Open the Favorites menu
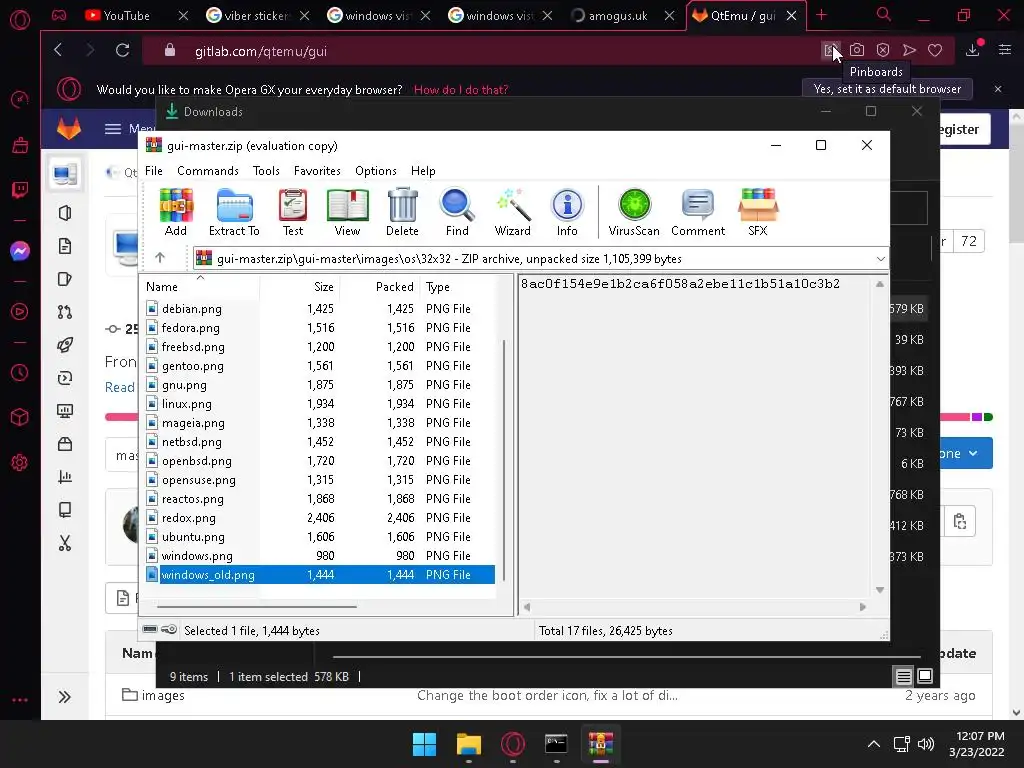The height and width of the screenshot is (768, 1024). coord(317,170)
